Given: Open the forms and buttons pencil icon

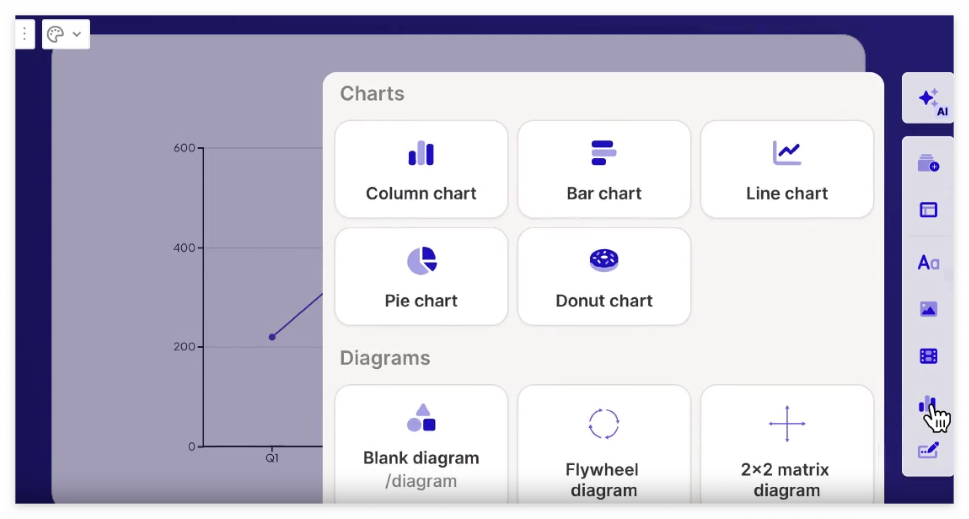Looking at the screenshot, I should 928,450.
